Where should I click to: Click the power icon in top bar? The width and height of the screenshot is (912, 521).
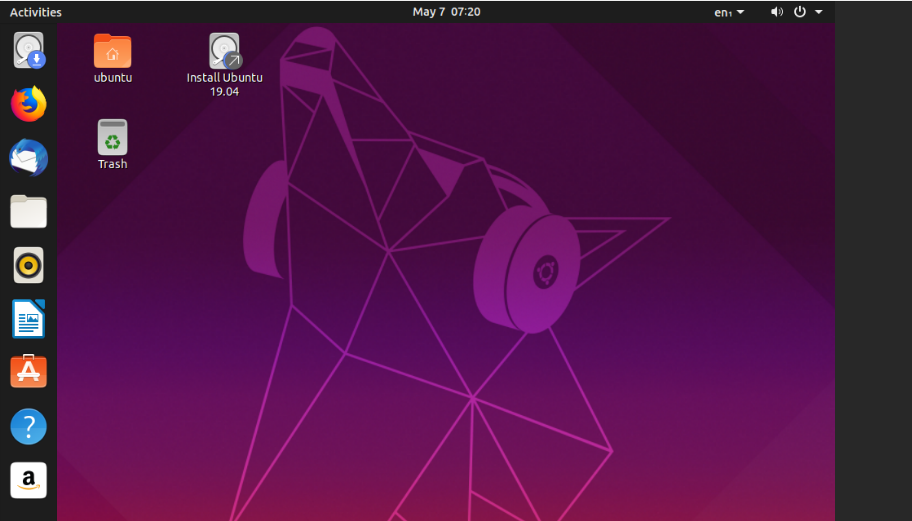pos(800,12)
